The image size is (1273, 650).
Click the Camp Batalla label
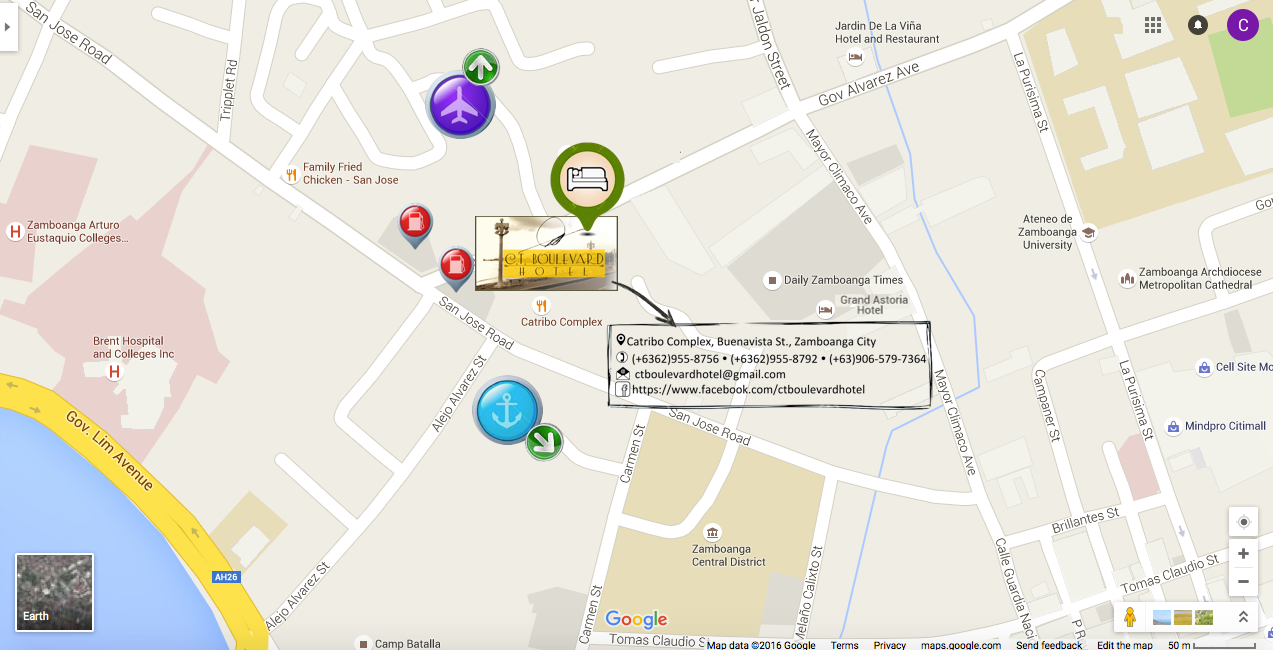click(x=408, y=644)
